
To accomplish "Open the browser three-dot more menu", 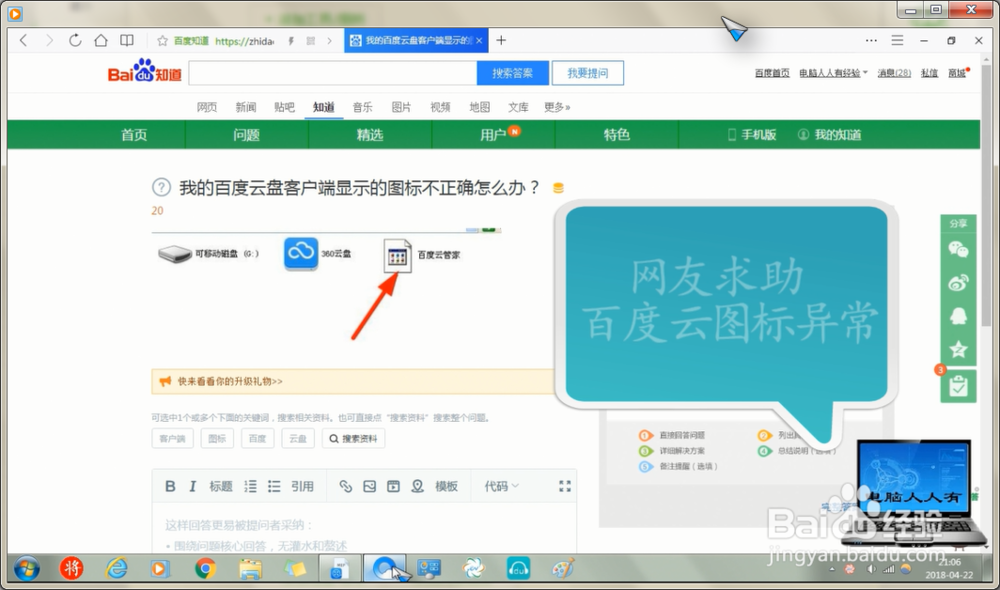I will [871, 40].
